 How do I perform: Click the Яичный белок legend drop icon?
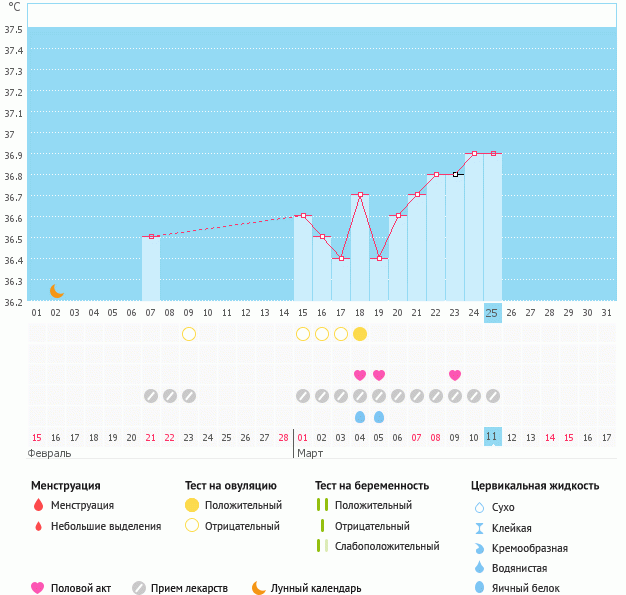480,589
